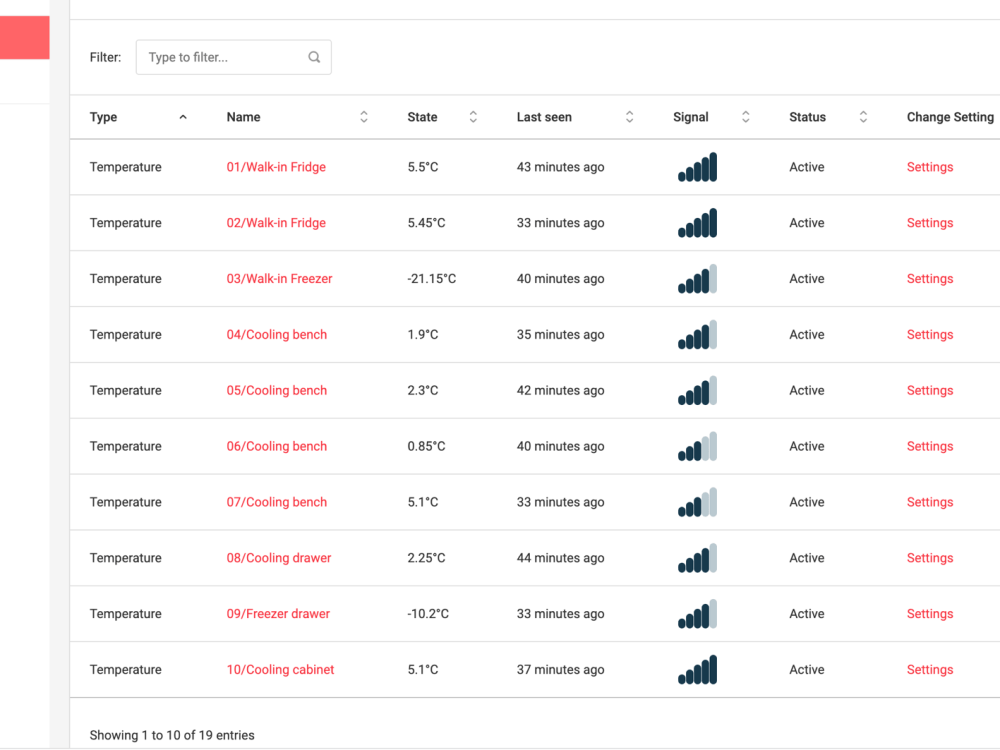Click signal strength icon for 08/Cooling drawer
The image size is (1000, 750).
697,558
